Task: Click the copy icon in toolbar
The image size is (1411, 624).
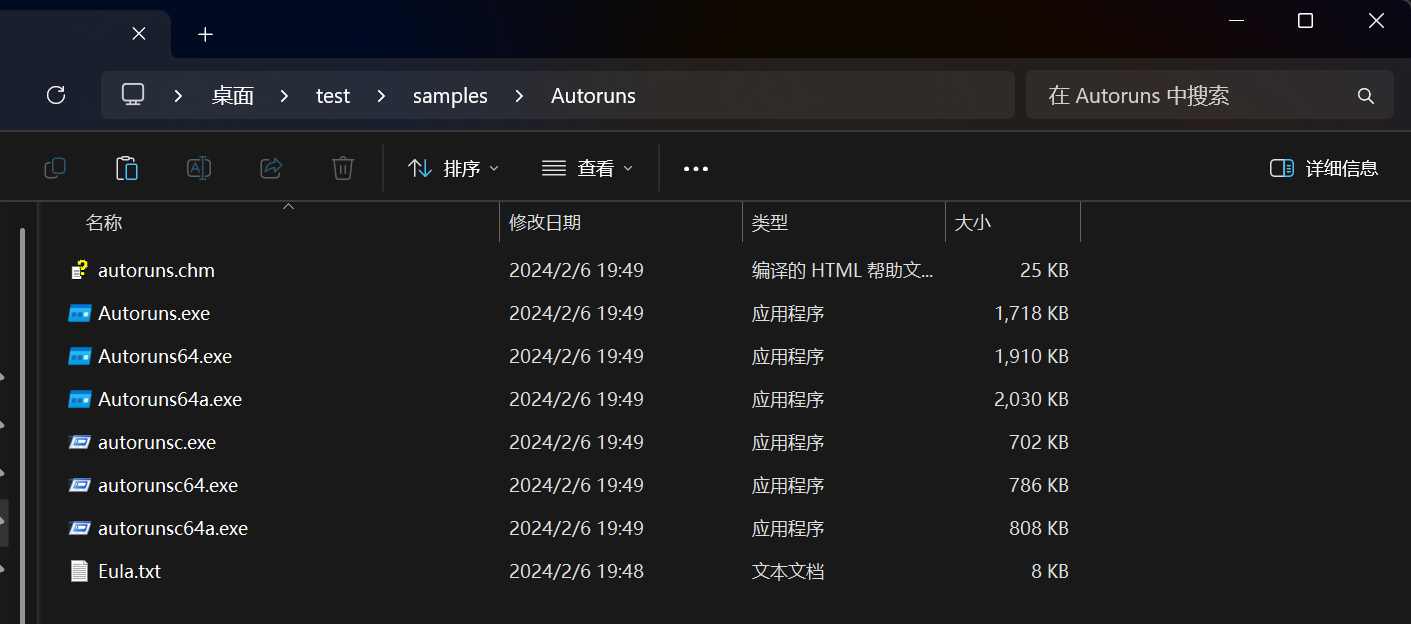Action: (x=55, y=168)
